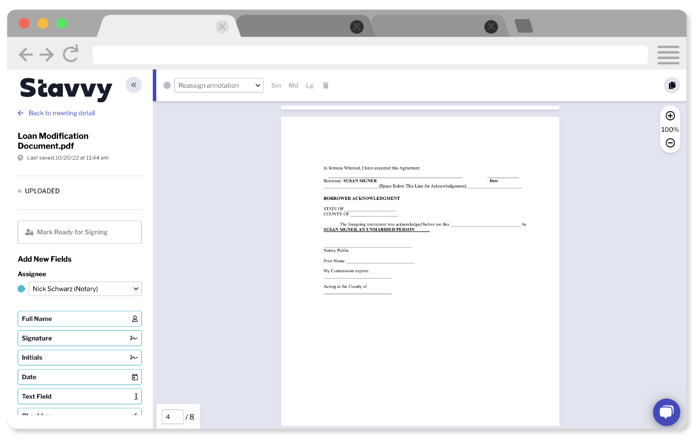Click the zoom in magnifier icon
Screen dimensions: 700x442
[670, 116]
